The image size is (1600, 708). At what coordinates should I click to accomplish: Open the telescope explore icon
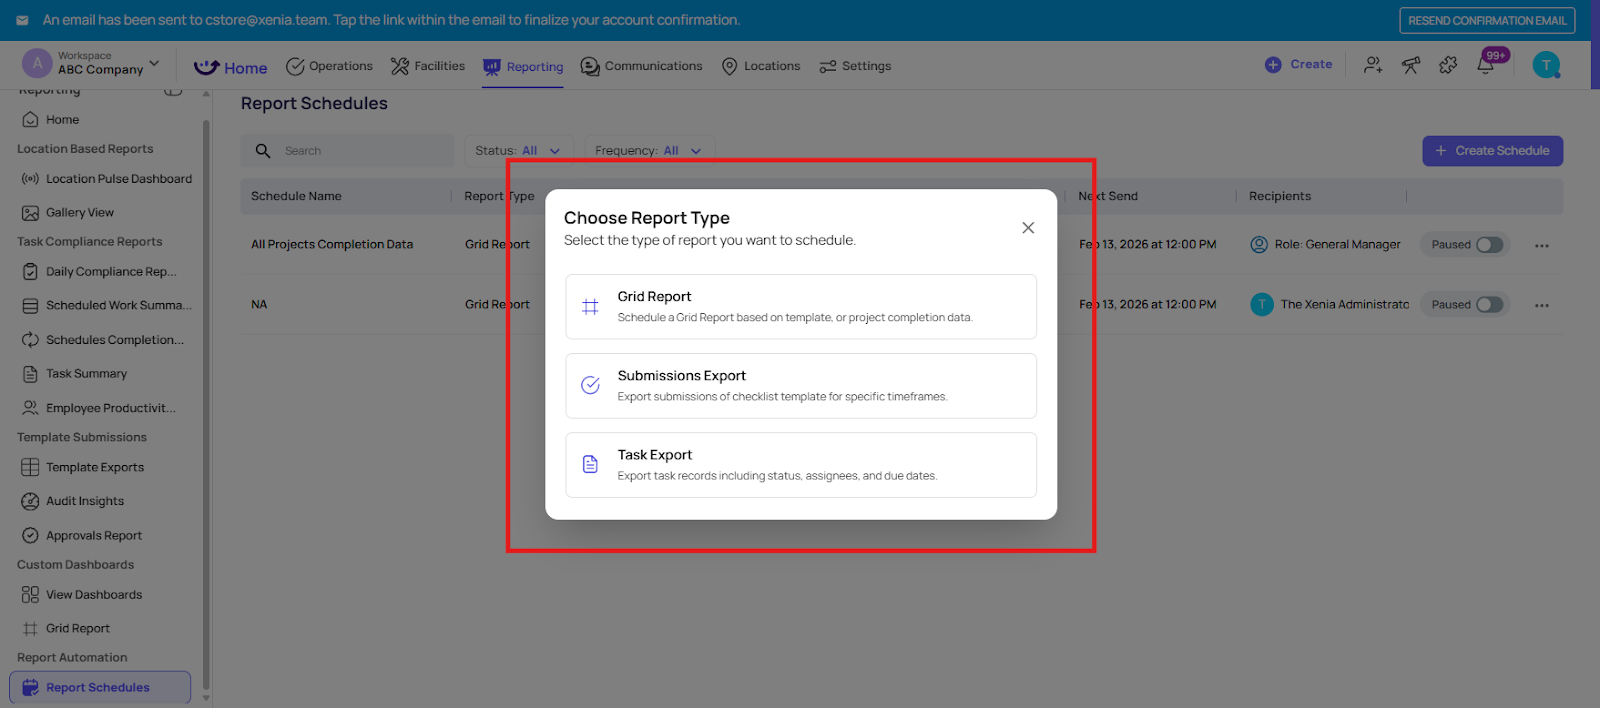[1411, 65]
